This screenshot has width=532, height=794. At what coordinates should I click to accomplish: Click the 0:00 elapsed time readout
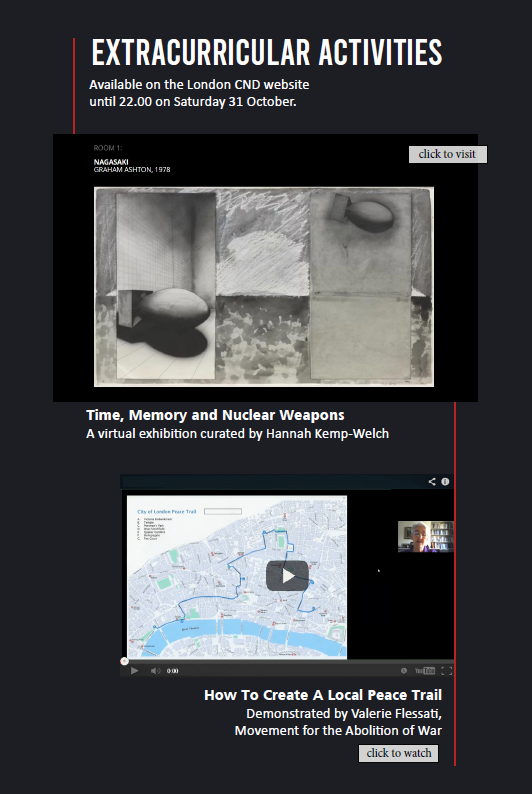click(173, 670)
